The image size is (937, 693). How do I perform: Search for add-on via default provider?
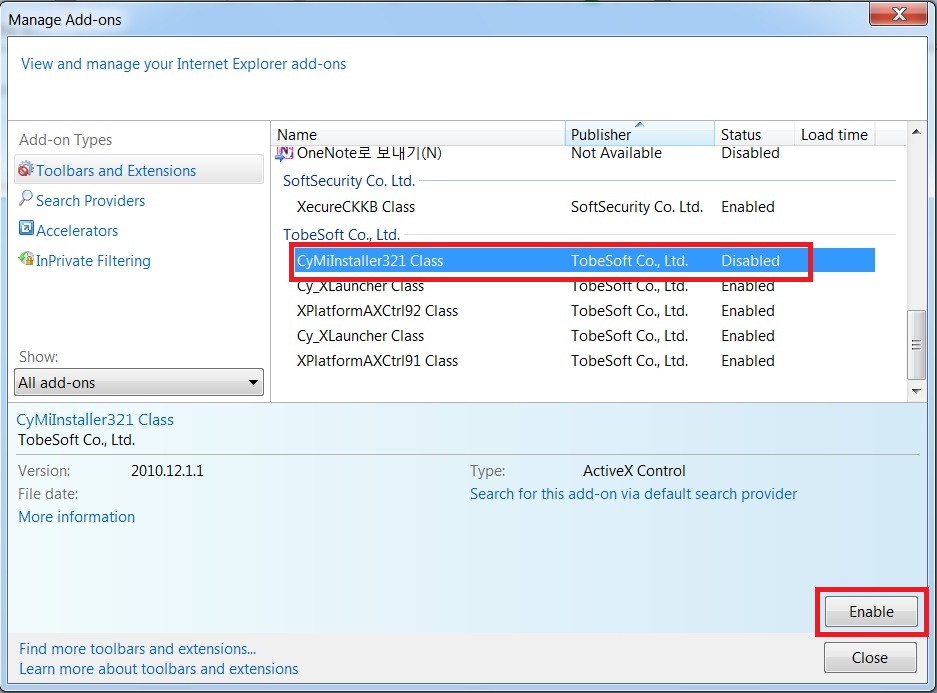tap(633, 494)
